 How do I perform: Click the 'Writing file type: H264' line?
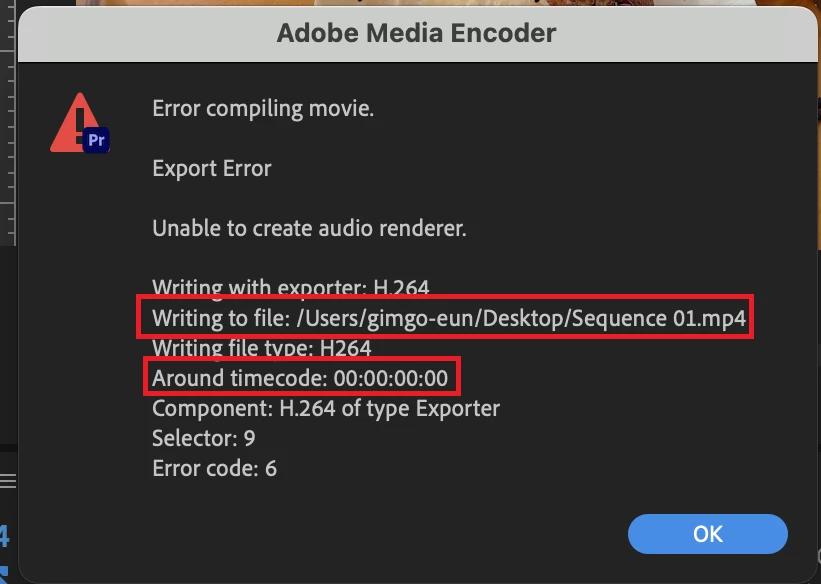click(262, 348)
